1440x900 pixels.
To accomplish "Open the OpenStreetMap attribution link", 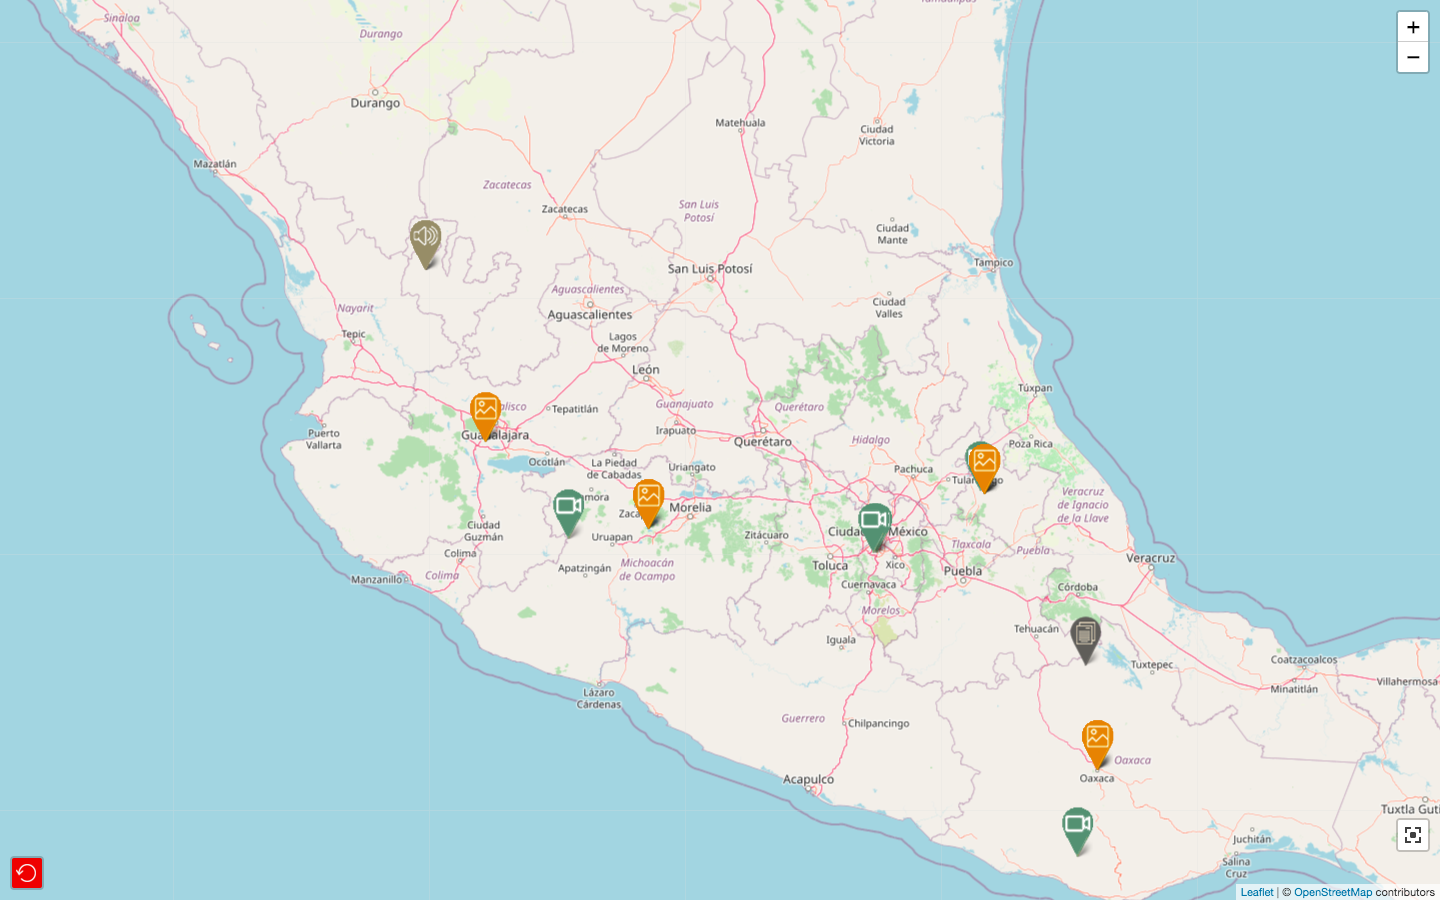I will (x=1332, y=892).
